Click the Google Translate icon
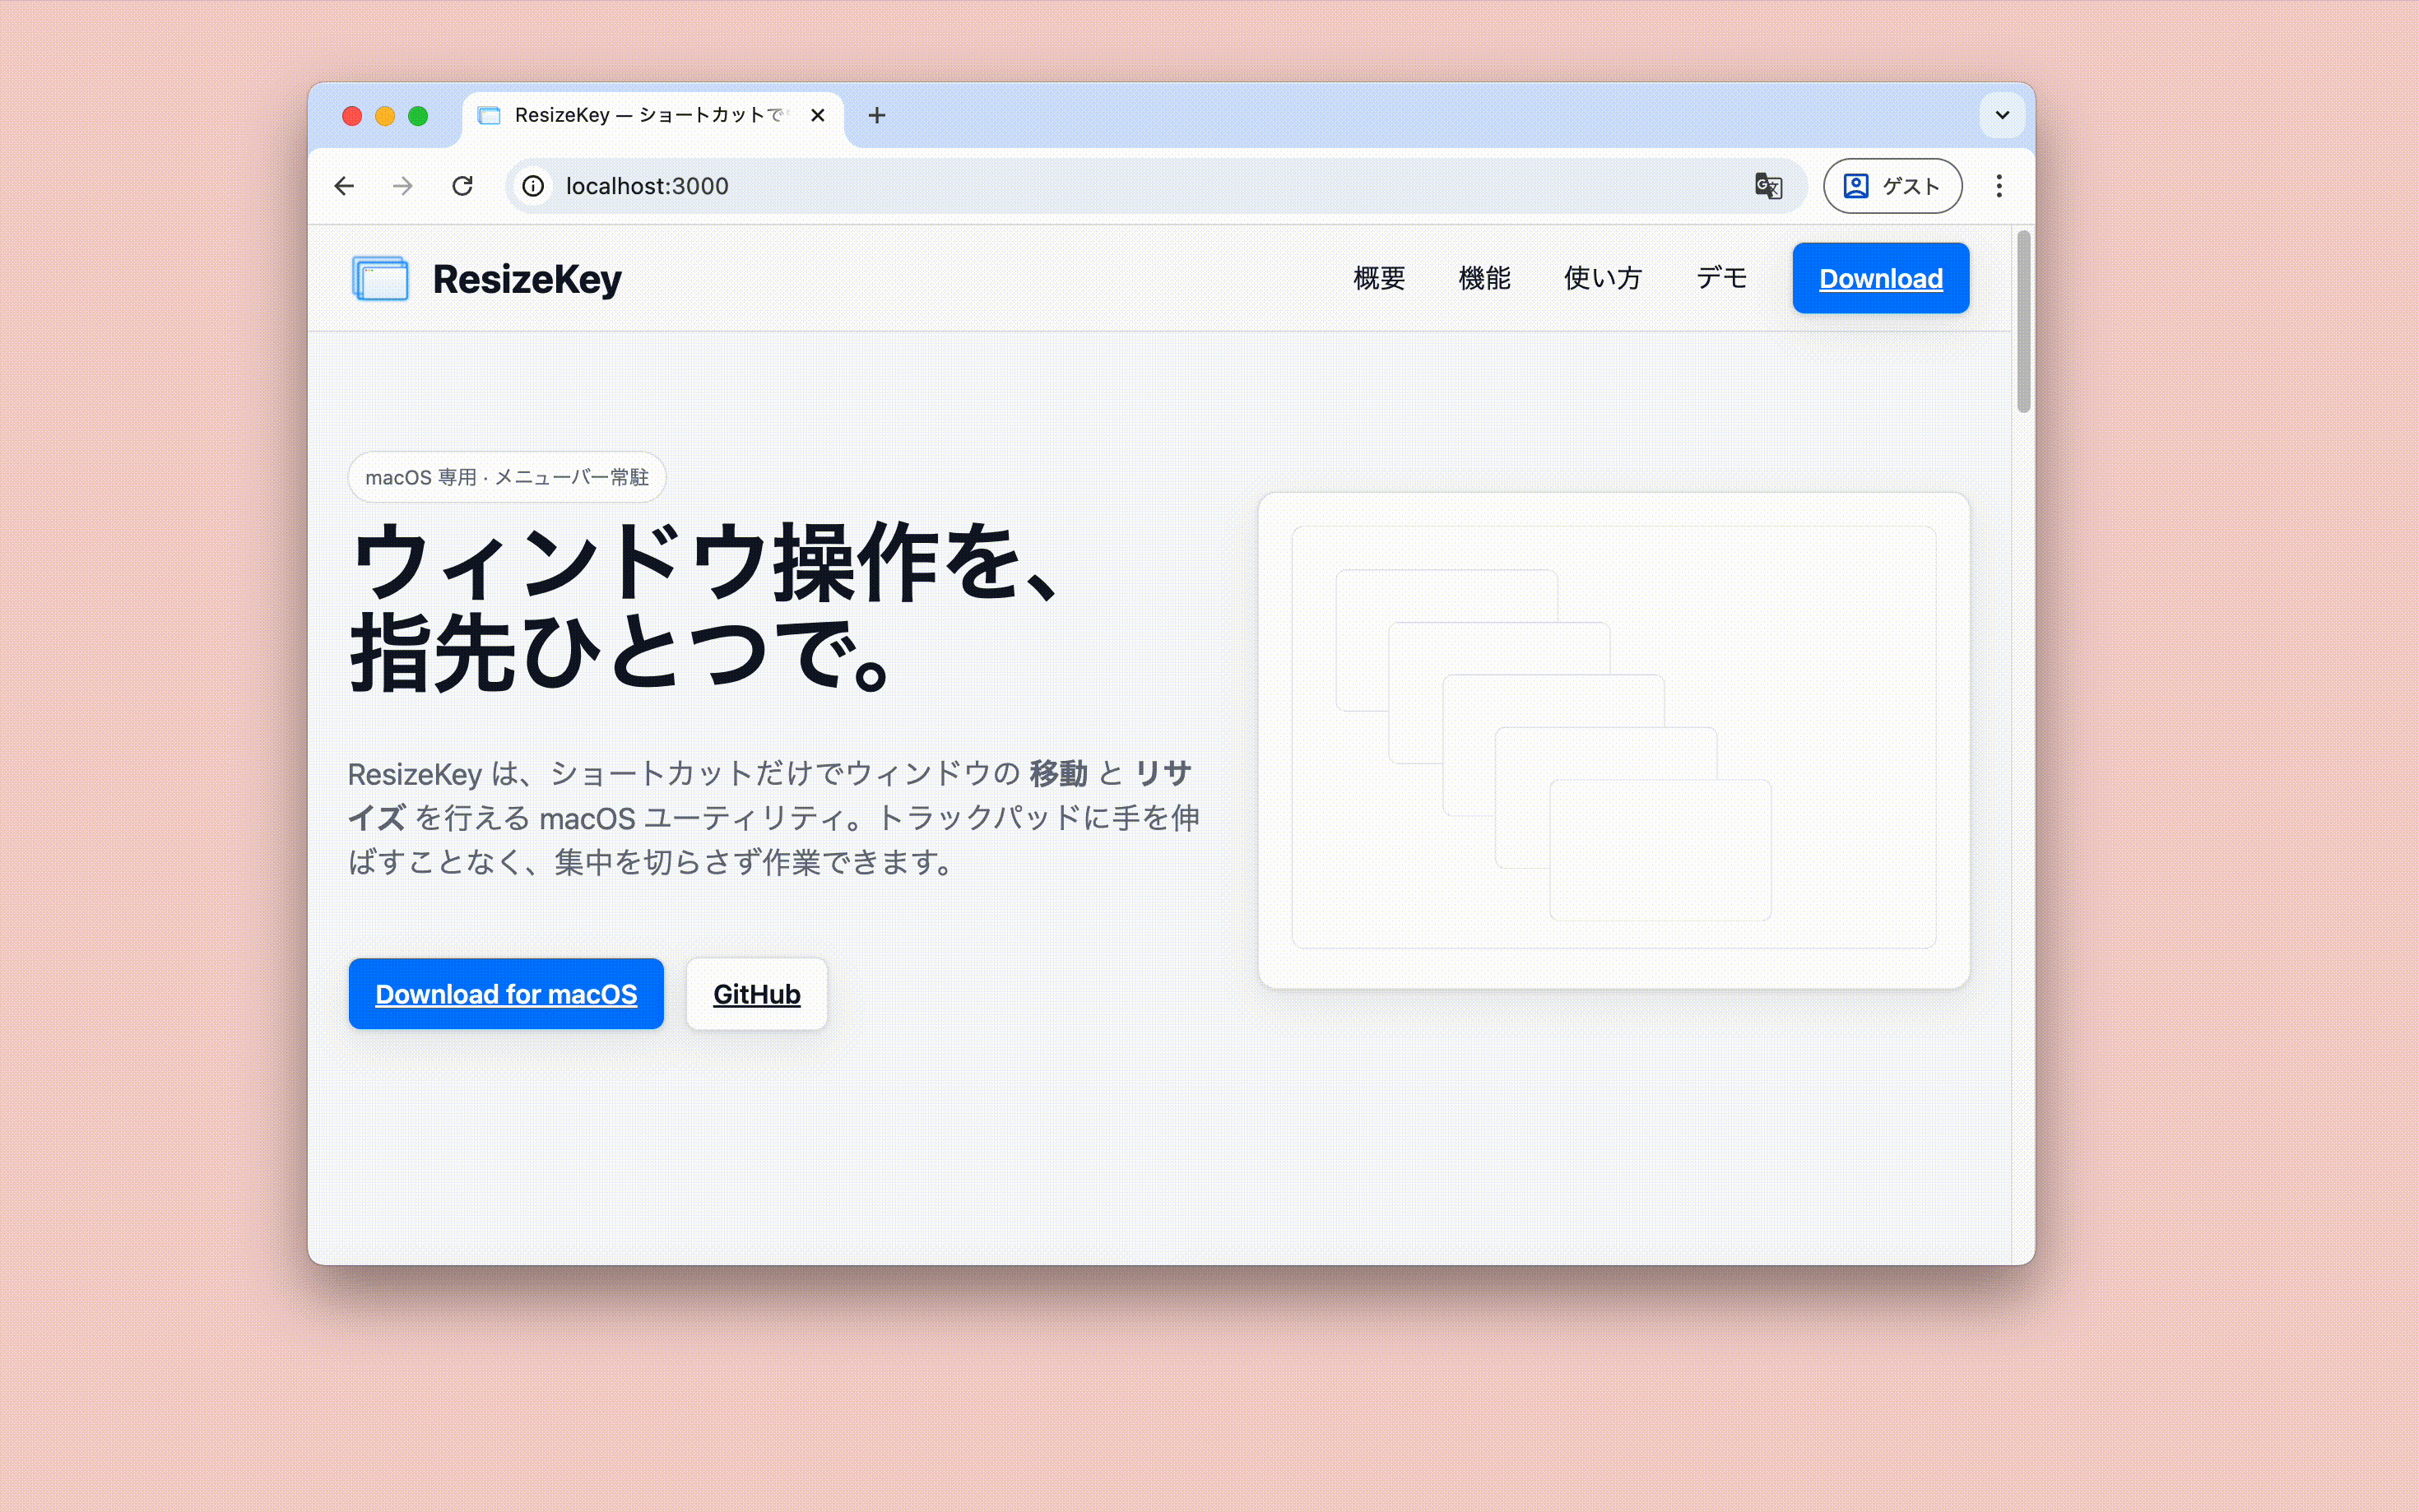2419x1512 pixels. pos(1767,186)
